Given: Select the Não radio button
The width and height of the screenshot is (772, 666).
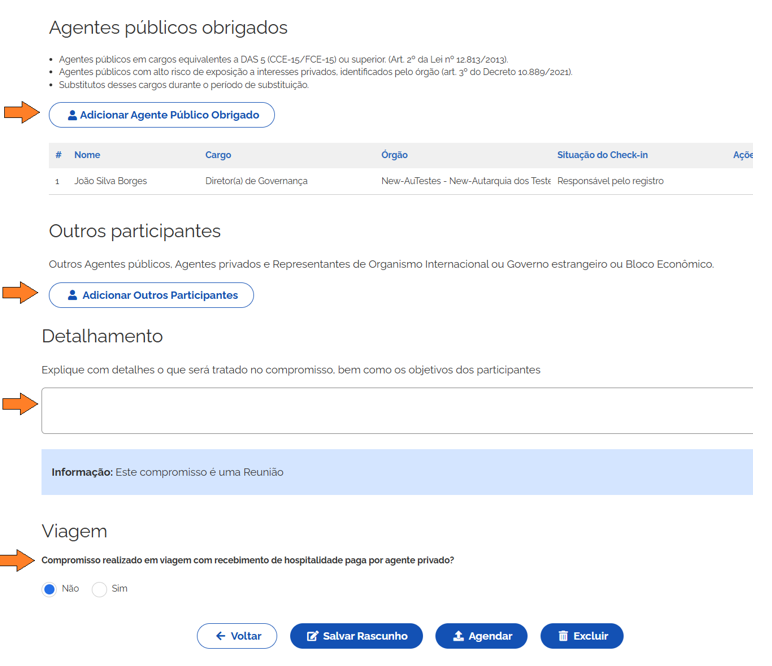Looking at the screenshot, I should [x=49, y=589].
